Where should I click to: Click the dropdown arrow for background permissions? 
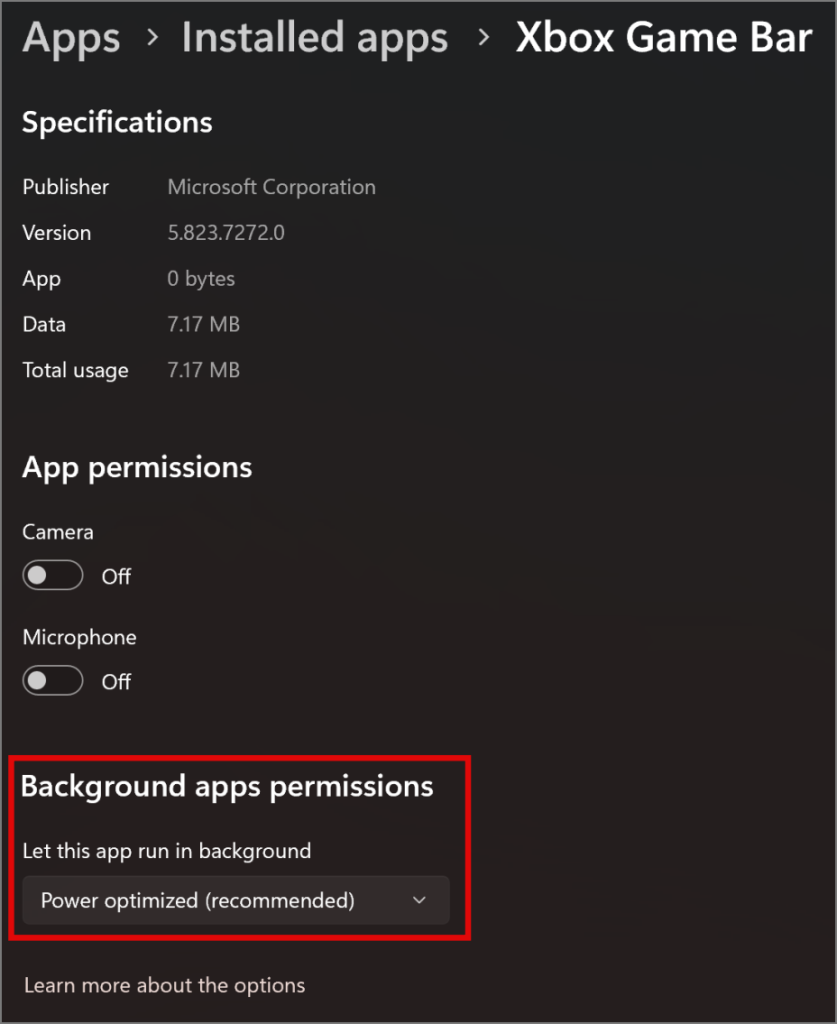[x=420, y=900]
